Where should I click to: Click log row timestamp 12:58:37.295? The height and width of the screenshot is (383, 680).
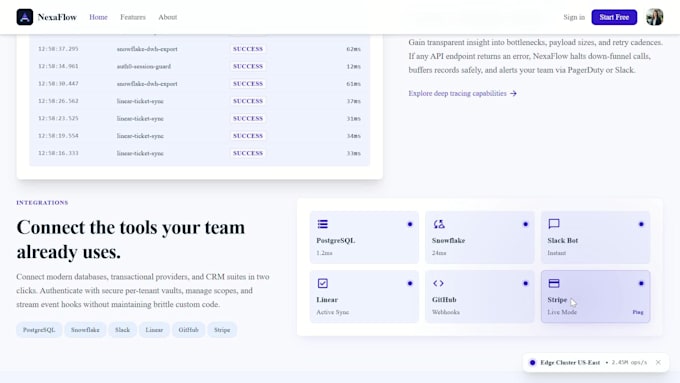pos(58,49)
